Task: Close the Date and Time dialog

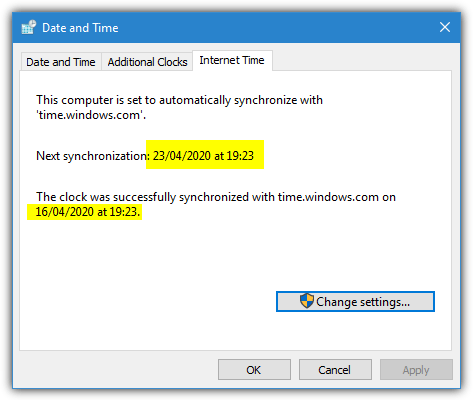Action: point(445,27)
